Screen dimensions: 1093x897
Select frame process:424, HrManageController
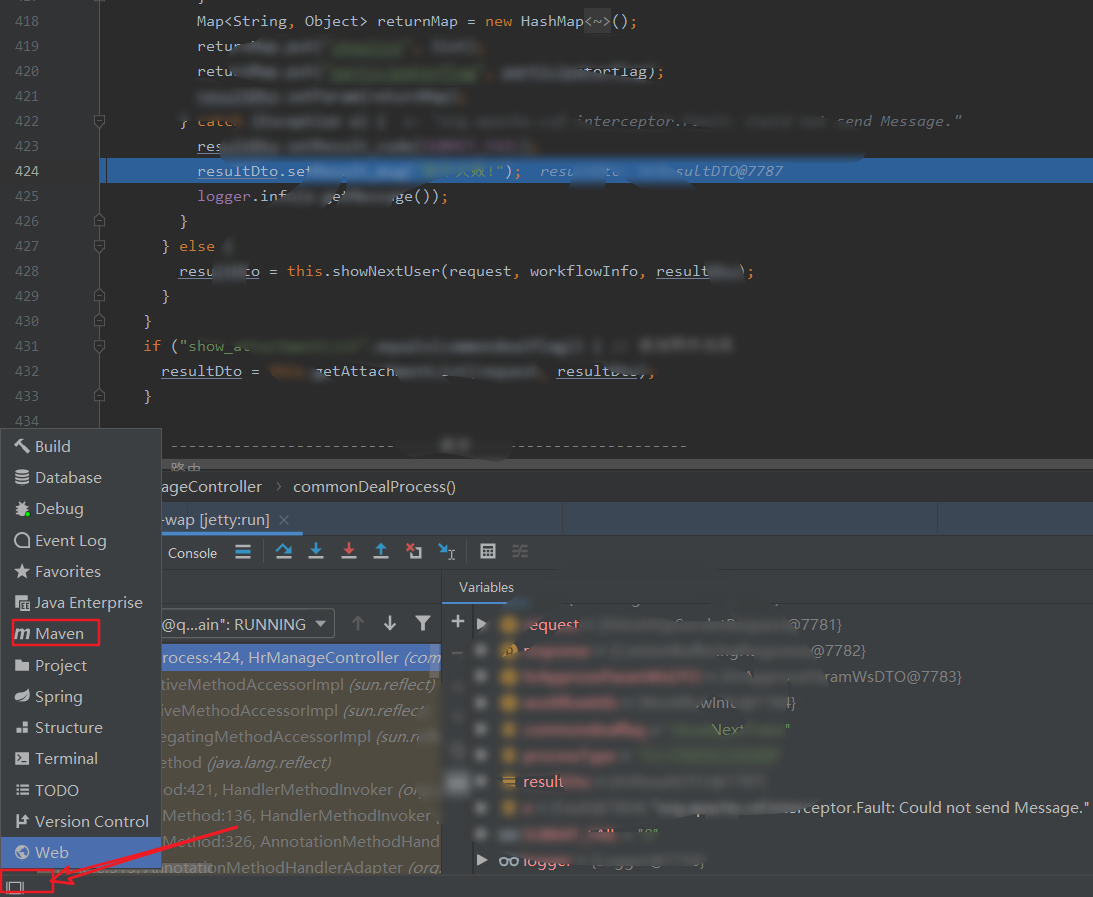tap(301, 657)
